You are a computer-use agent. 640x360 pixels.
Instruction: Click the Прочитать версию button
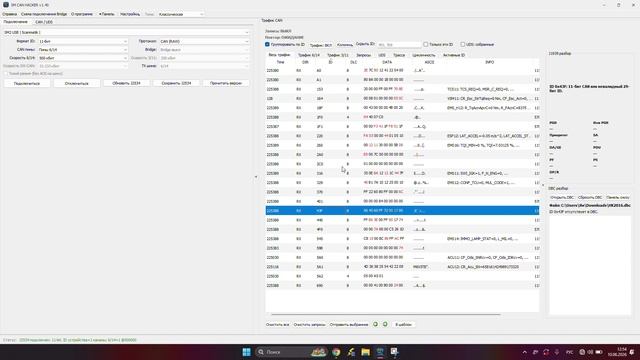coord(226,83)
